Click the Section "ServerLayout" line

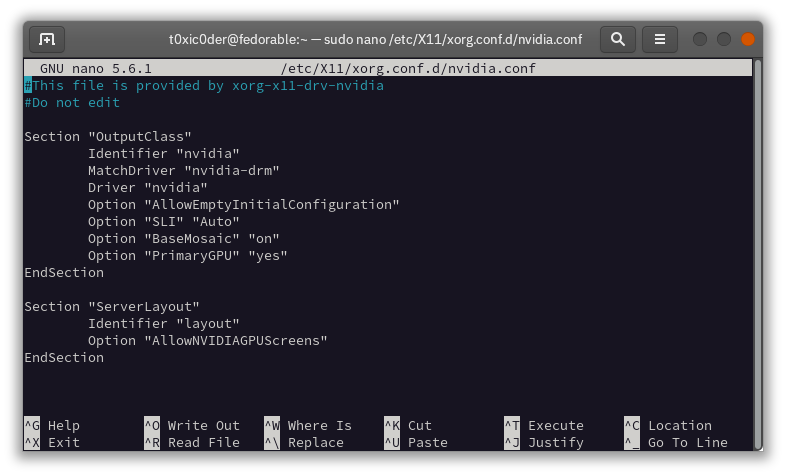pyautogui.click(x=112, y=306)
